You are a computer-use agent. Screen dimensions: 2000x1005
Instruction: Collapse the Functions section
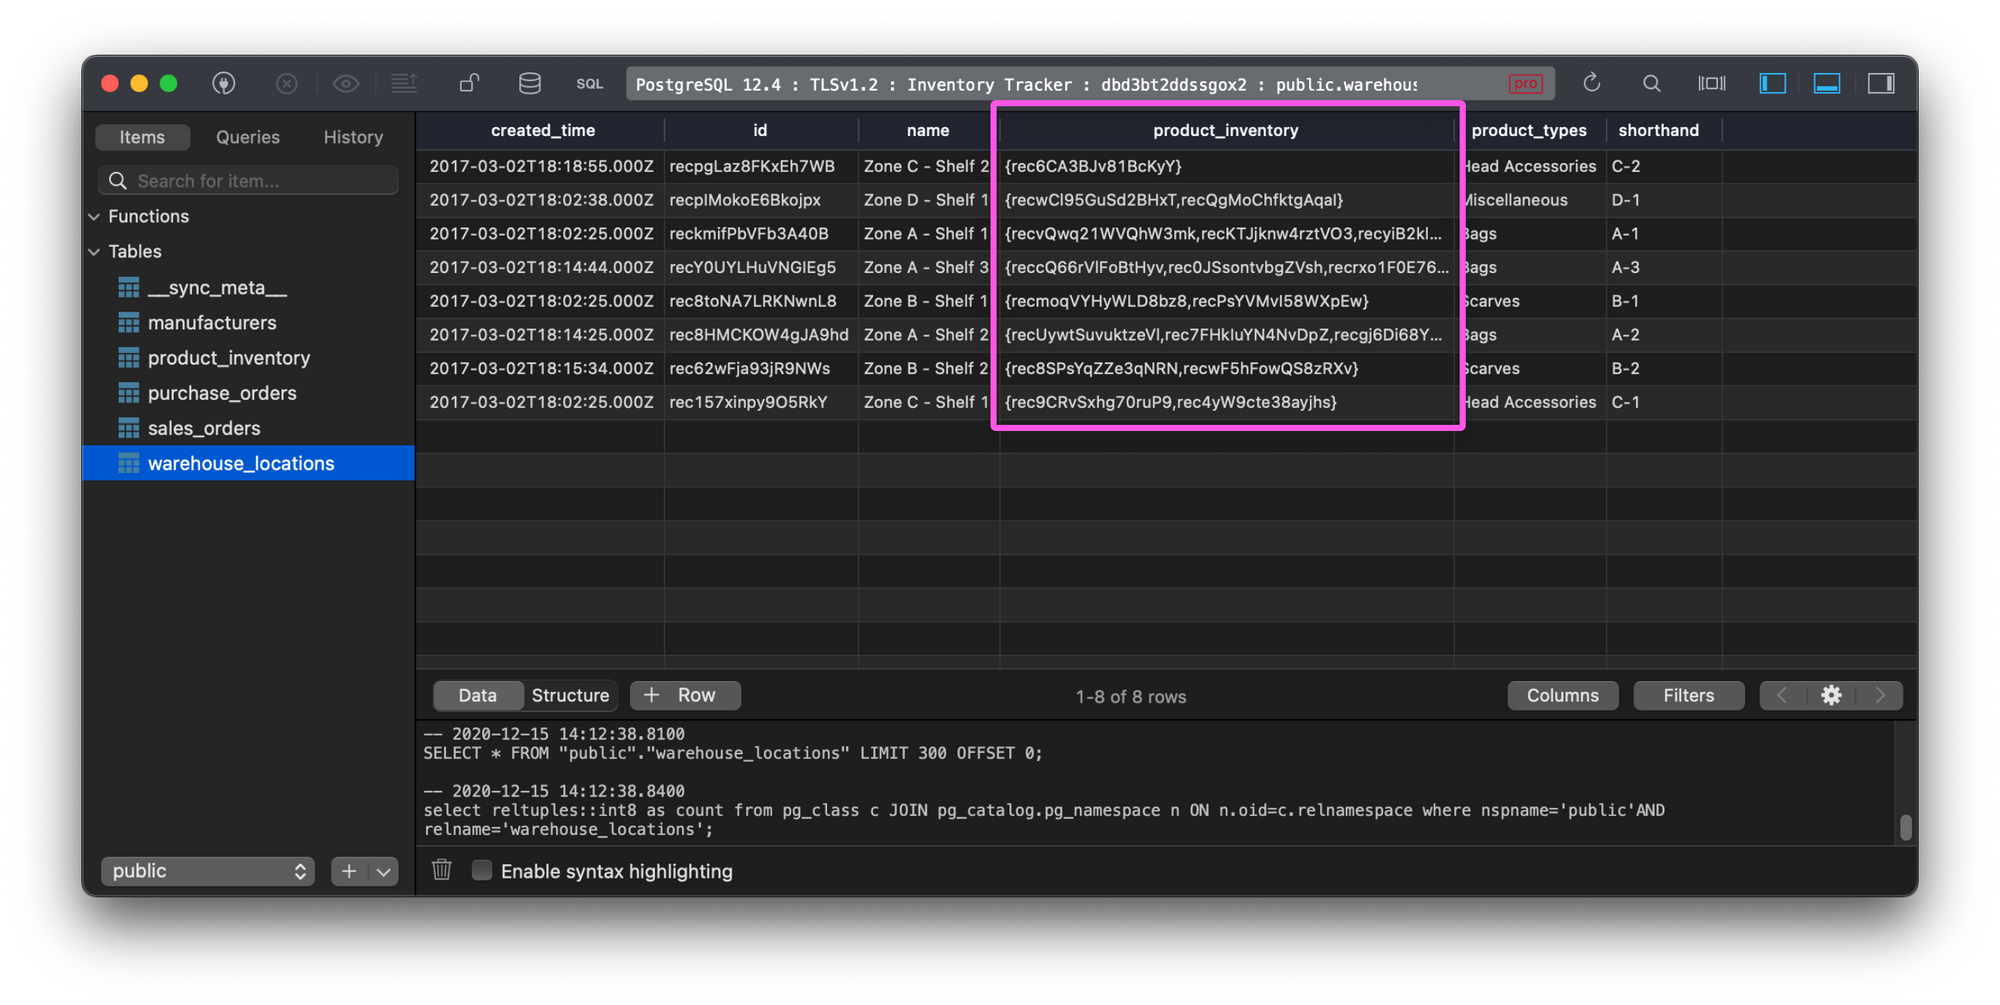pyautogui.click(x=95, y=217)
